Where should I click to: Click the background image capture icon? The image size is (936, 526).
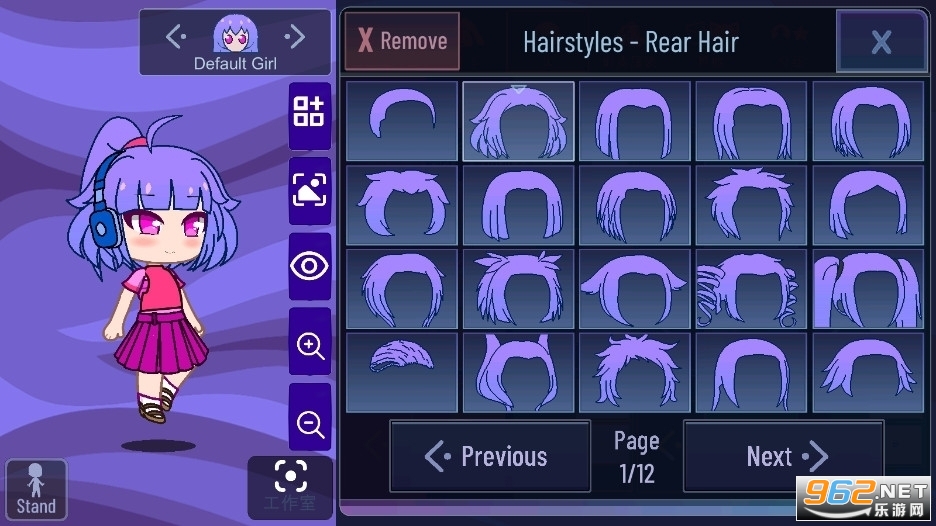(x=309, y=190)
